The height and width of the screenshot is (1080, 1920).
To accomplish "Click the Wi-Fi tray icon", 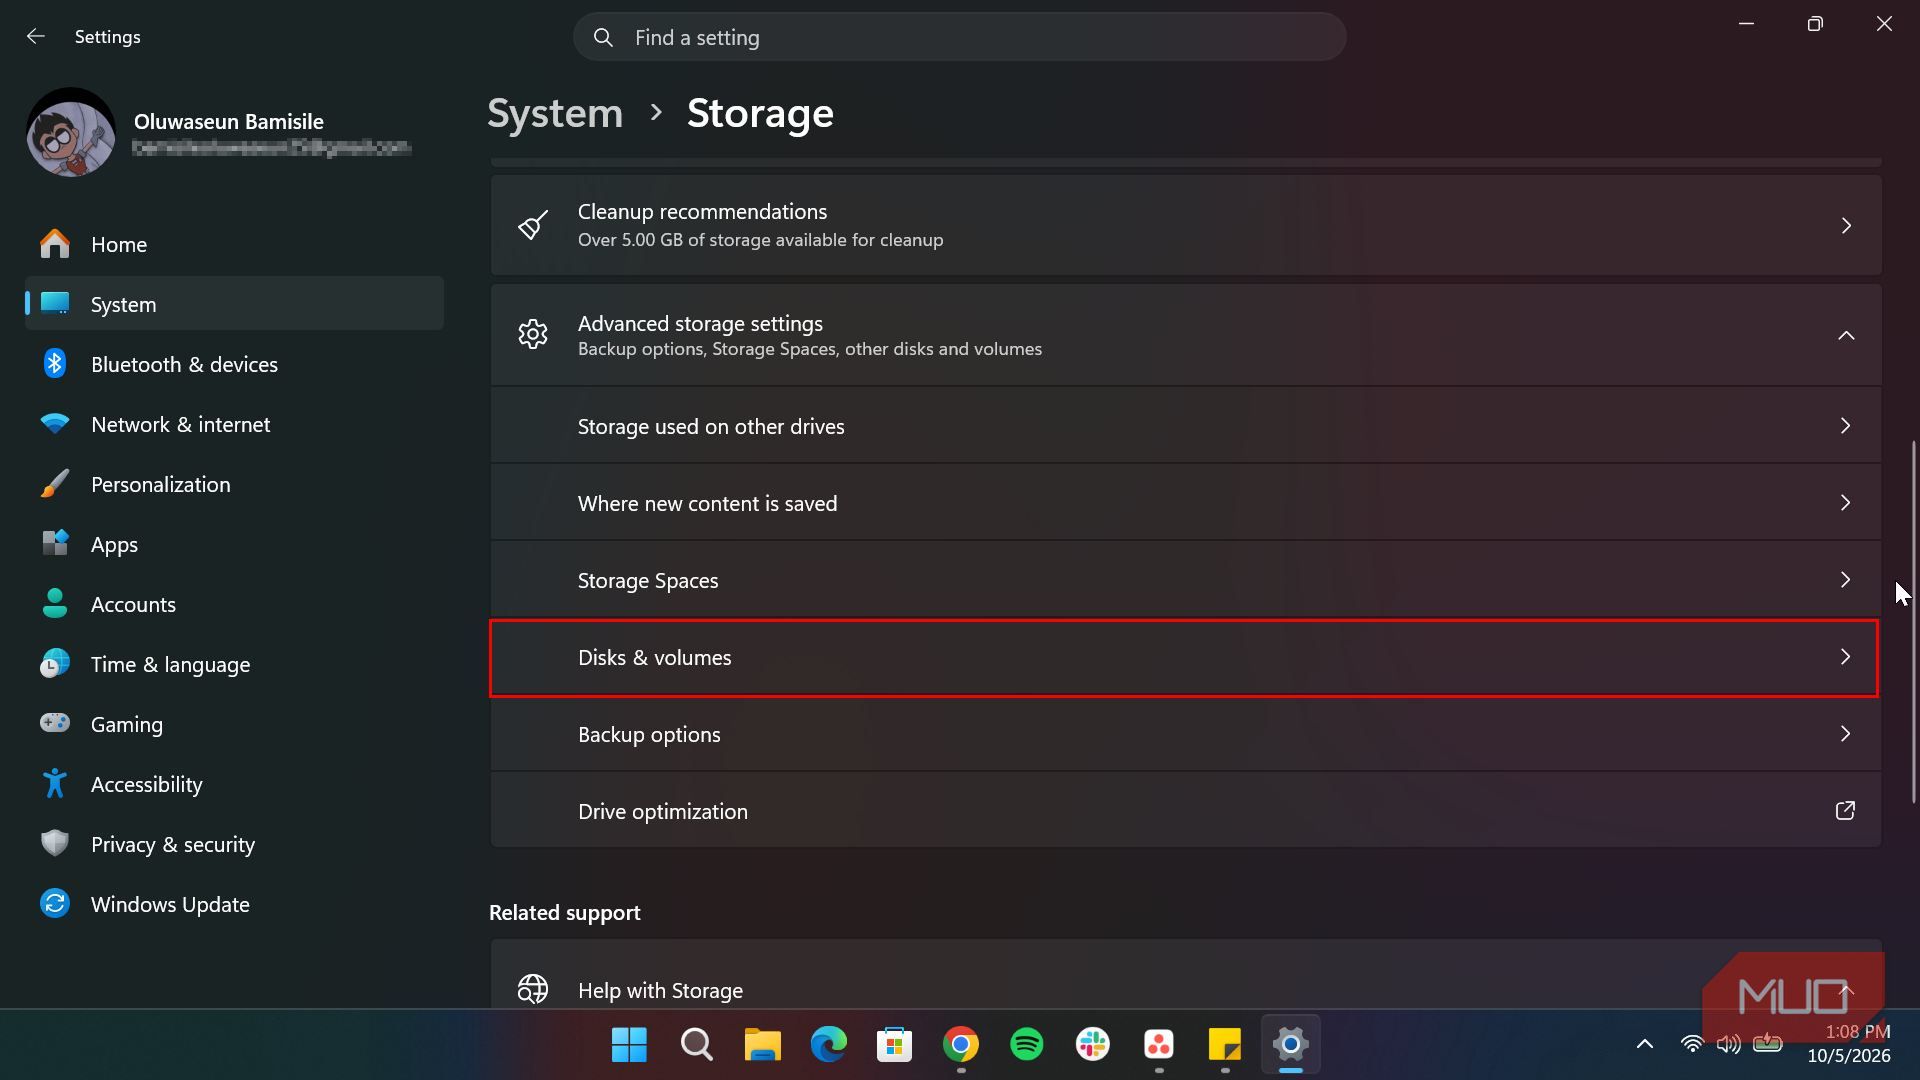I will click(x=1692, y=1045).
